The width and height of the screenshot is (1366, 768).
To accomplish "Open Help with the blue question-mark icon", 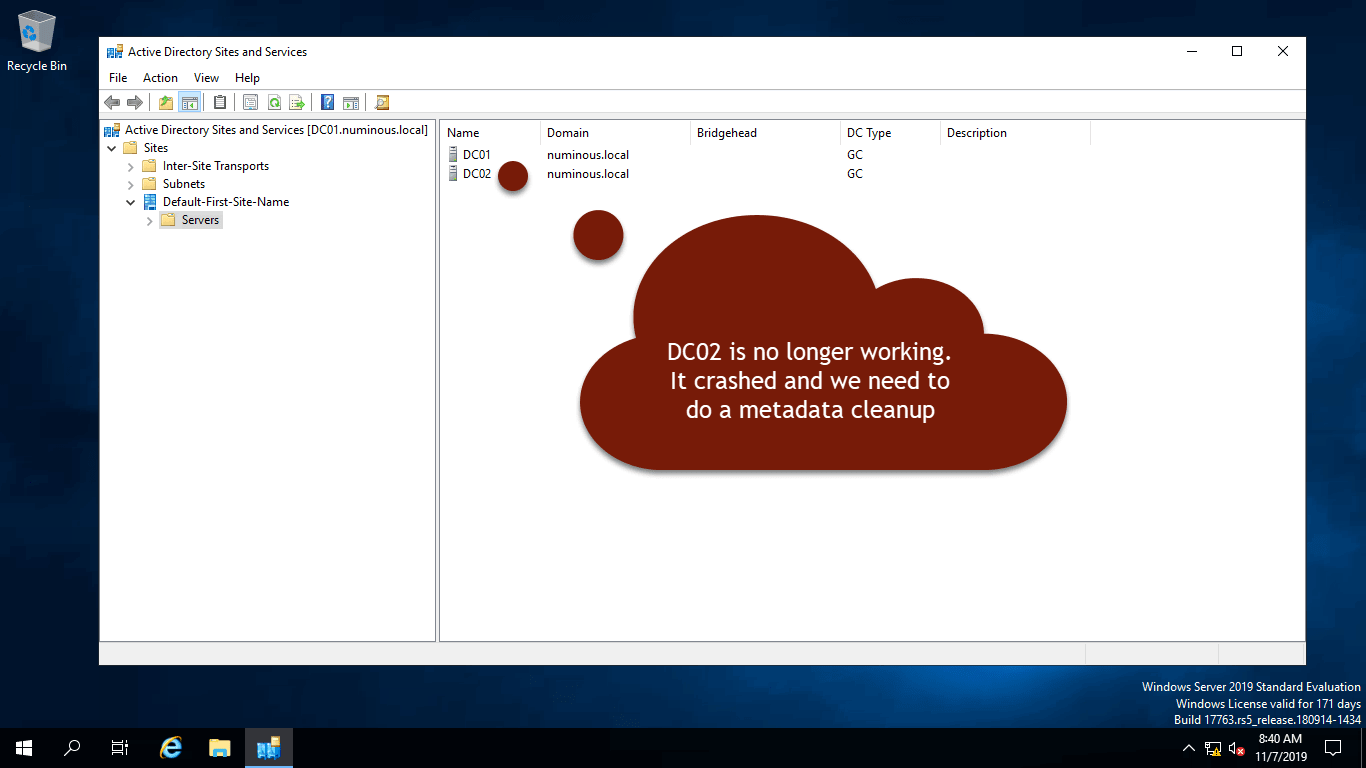I will (x=327, y=102).
